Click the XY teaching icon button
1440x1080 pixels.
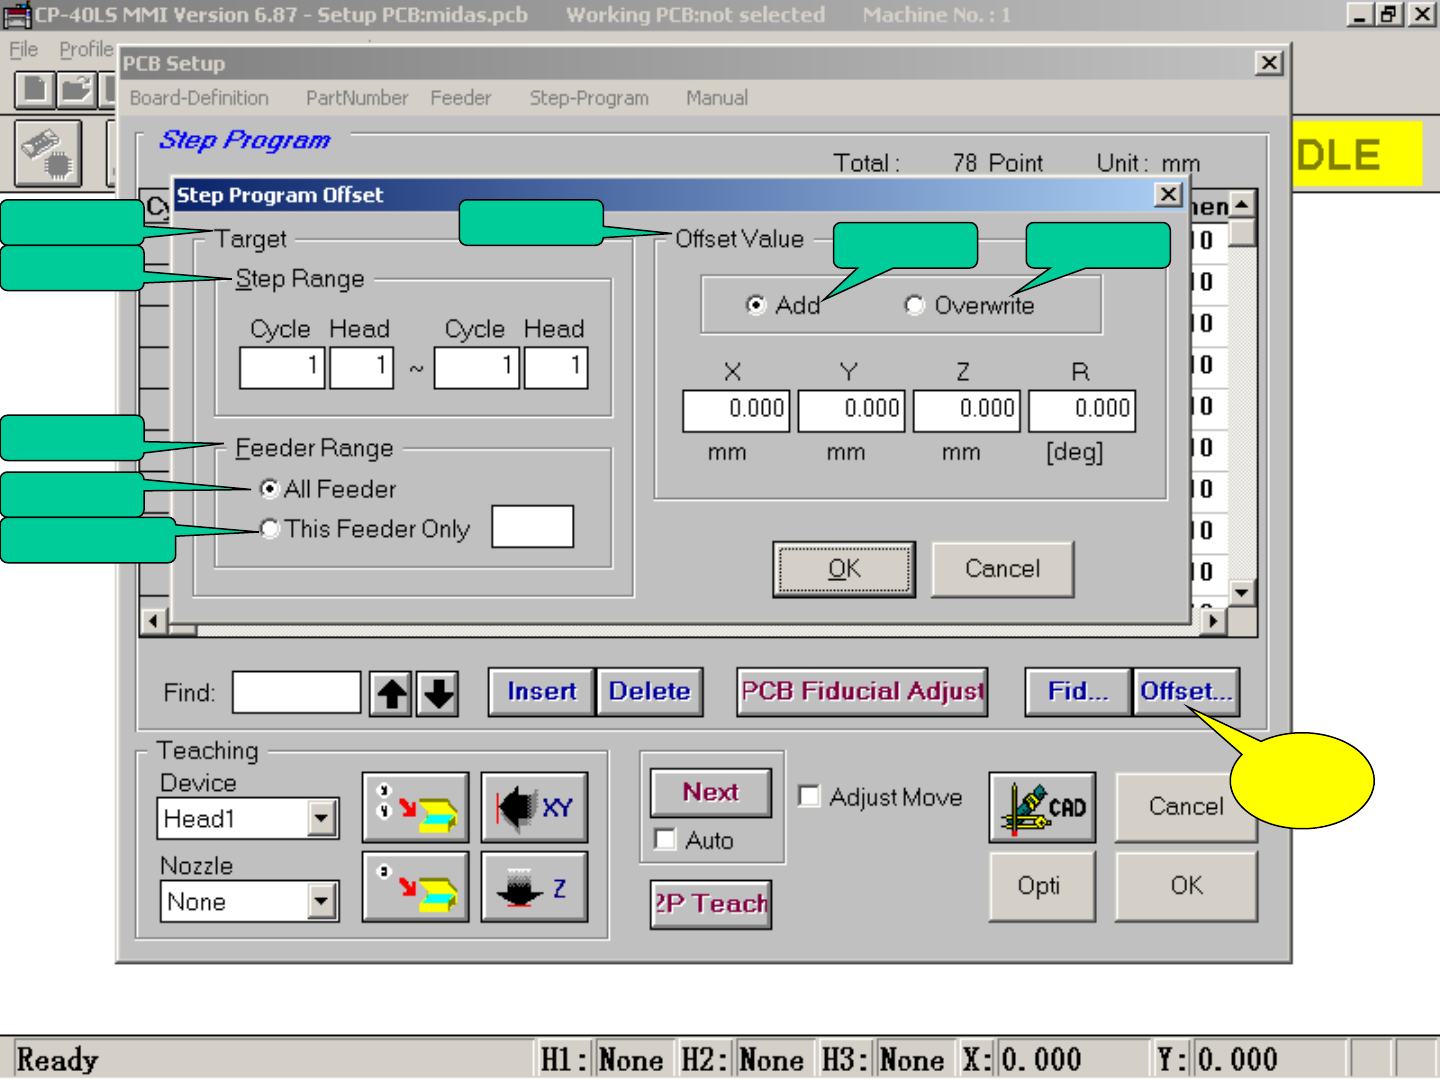point(534,807)
